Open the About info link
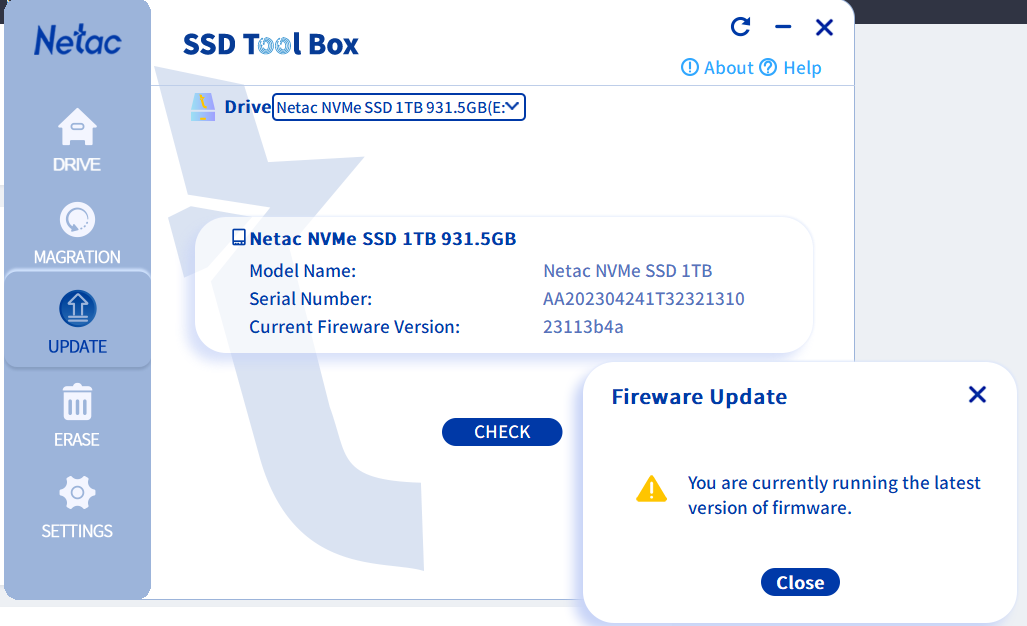The image size is (1027, 626). 717,67
